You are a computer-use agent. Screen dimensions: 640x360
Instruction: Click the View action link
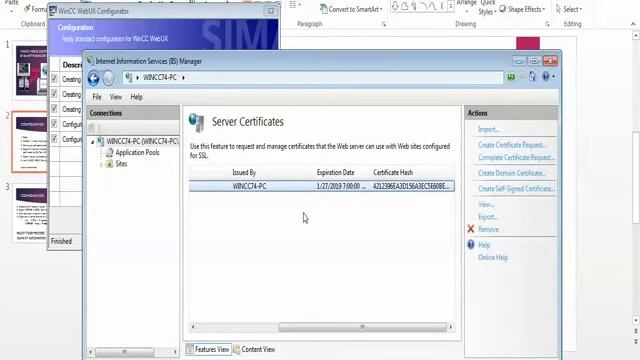coord(486,204)
